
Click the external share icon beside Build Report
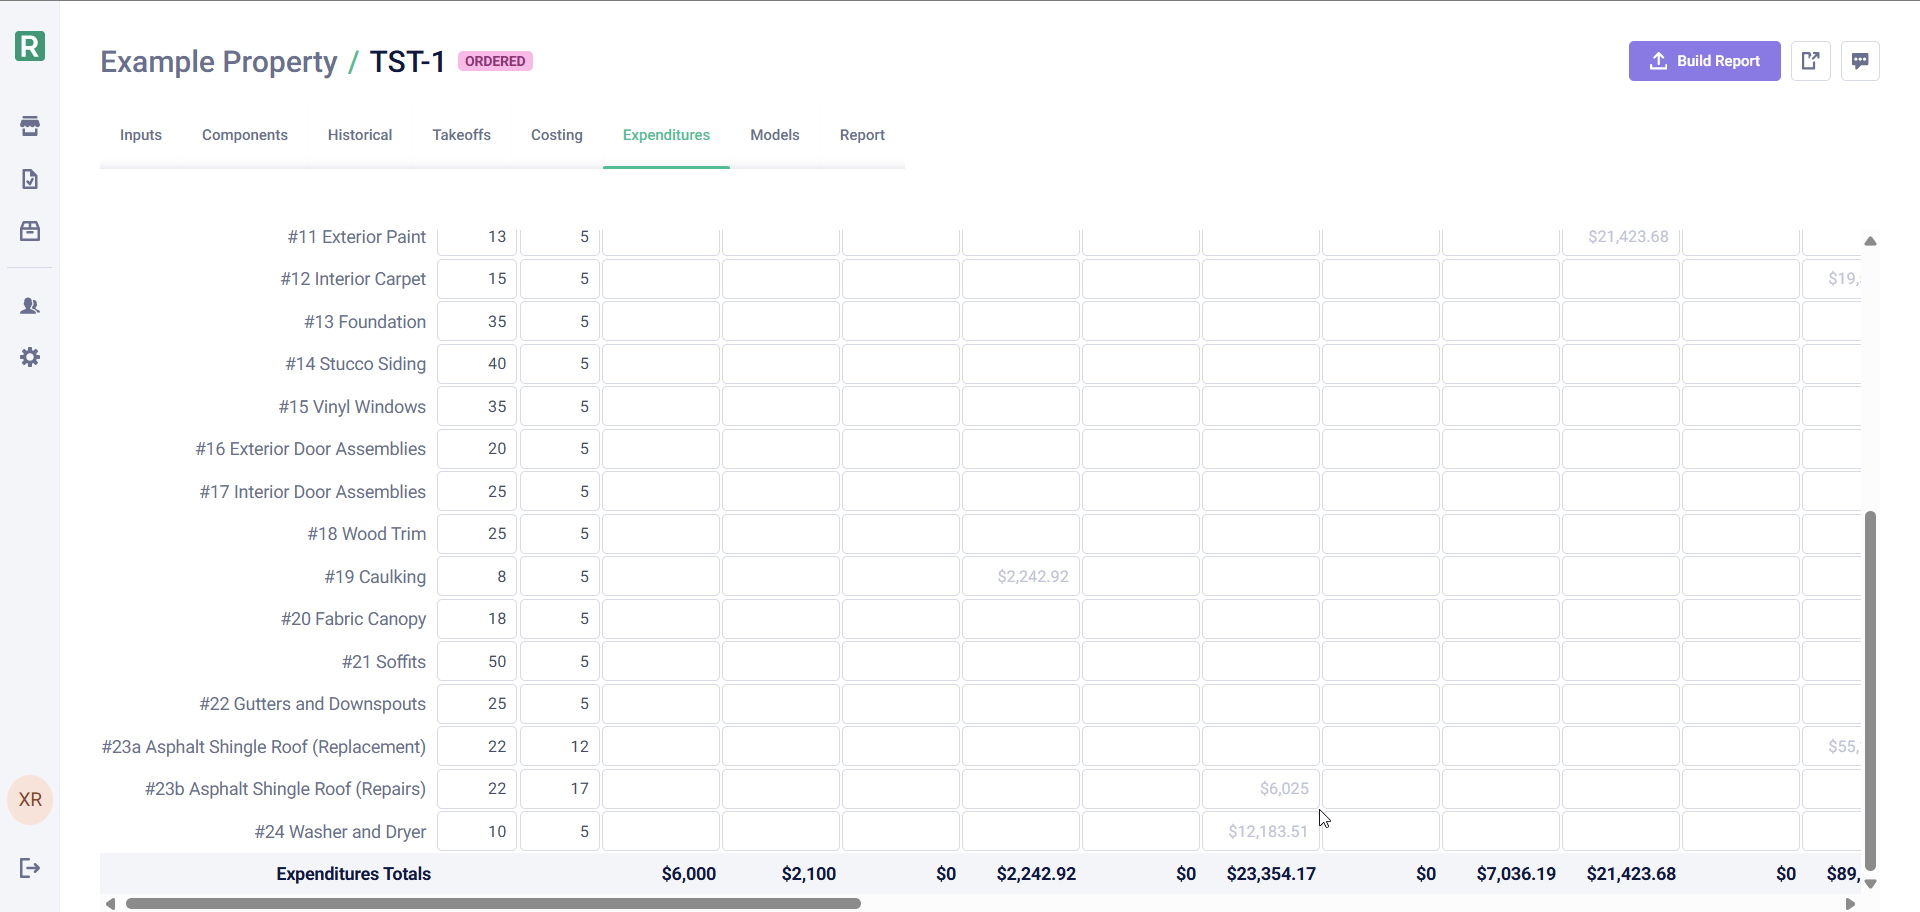[x=1811, y=61]
